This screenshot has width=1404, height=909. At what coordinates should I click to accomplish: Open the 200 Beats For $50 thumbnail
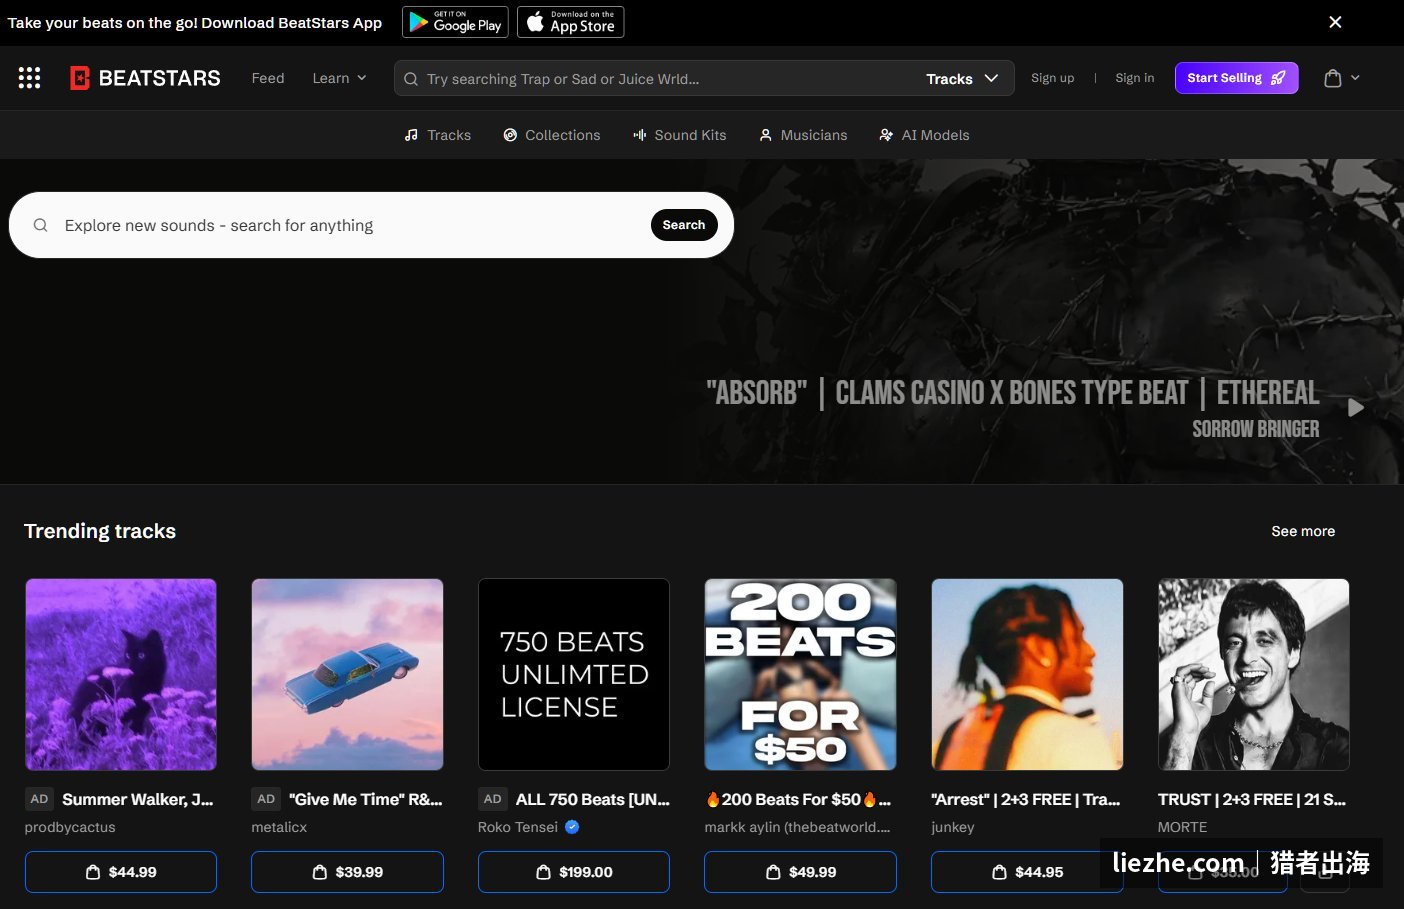(x=800, y=675)
